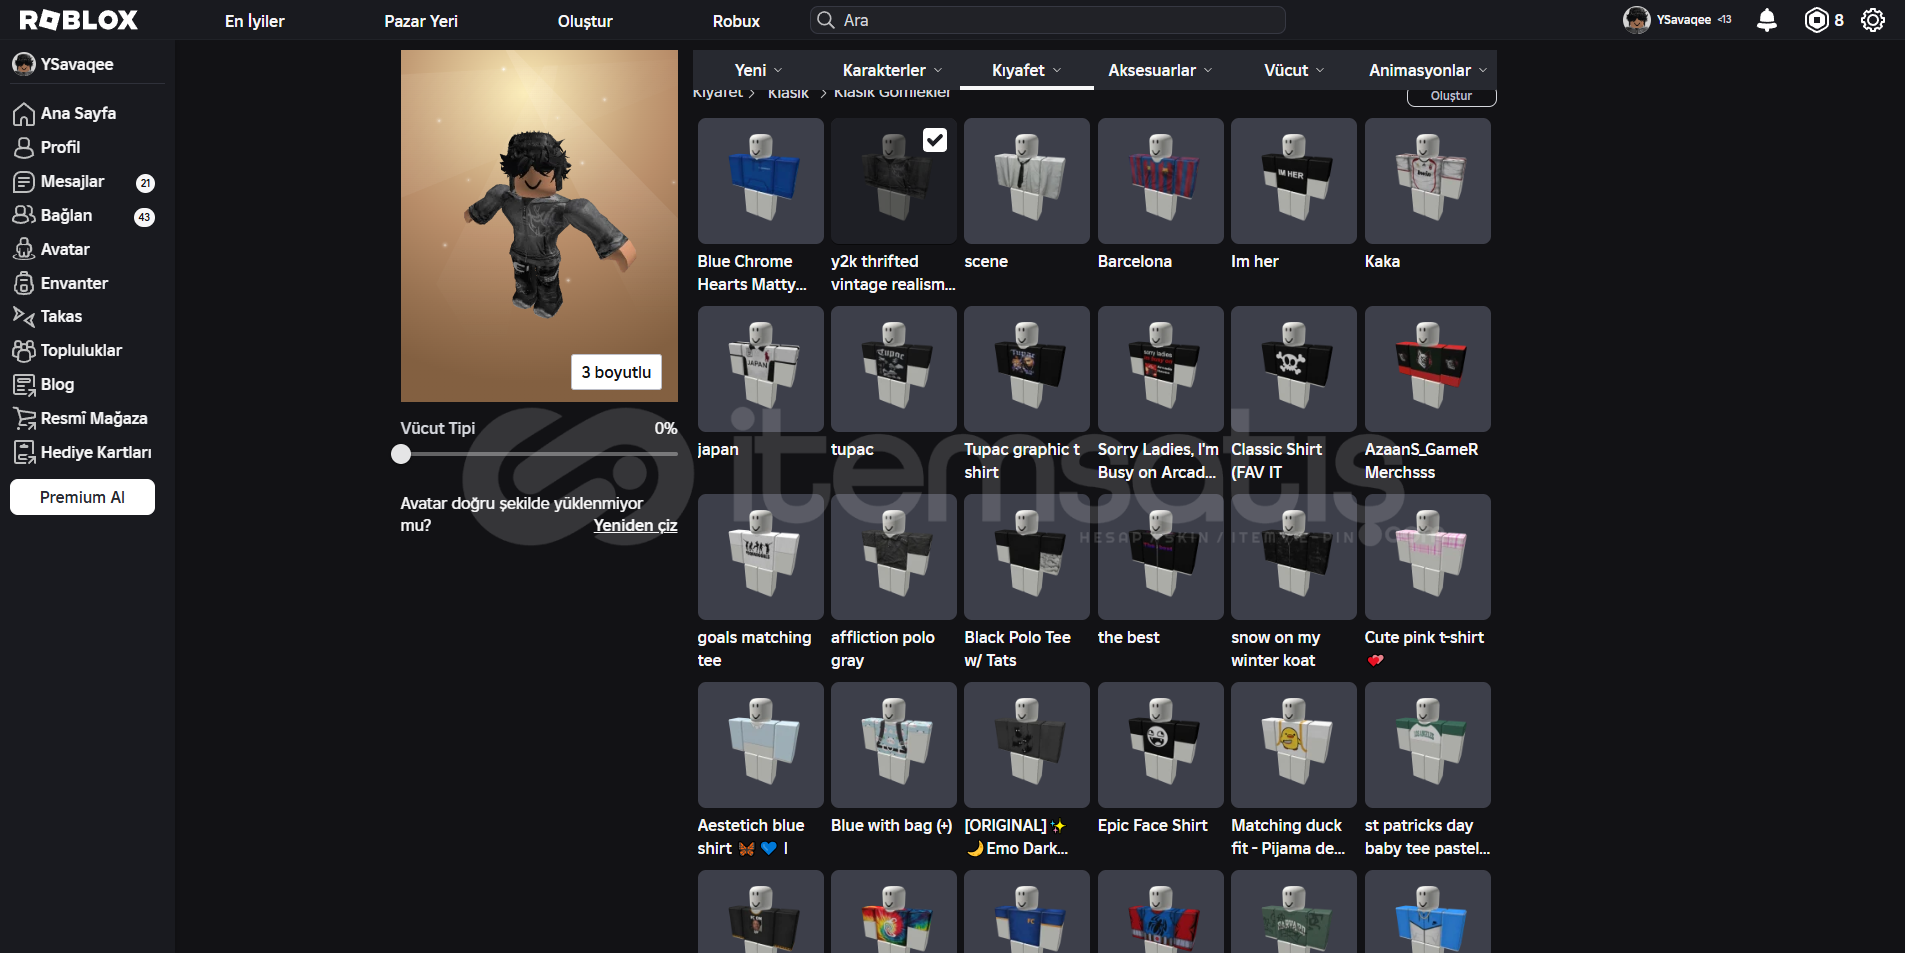Open Robux in the top menu
Viewport: 1906px width, 953px height.
click(x=736, y=21)
